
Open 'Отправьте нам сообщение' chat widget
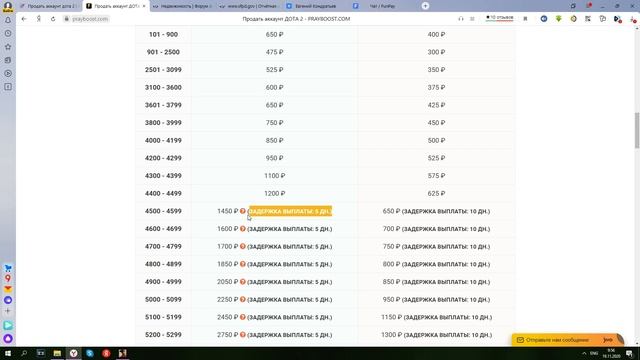click(568, 340)
